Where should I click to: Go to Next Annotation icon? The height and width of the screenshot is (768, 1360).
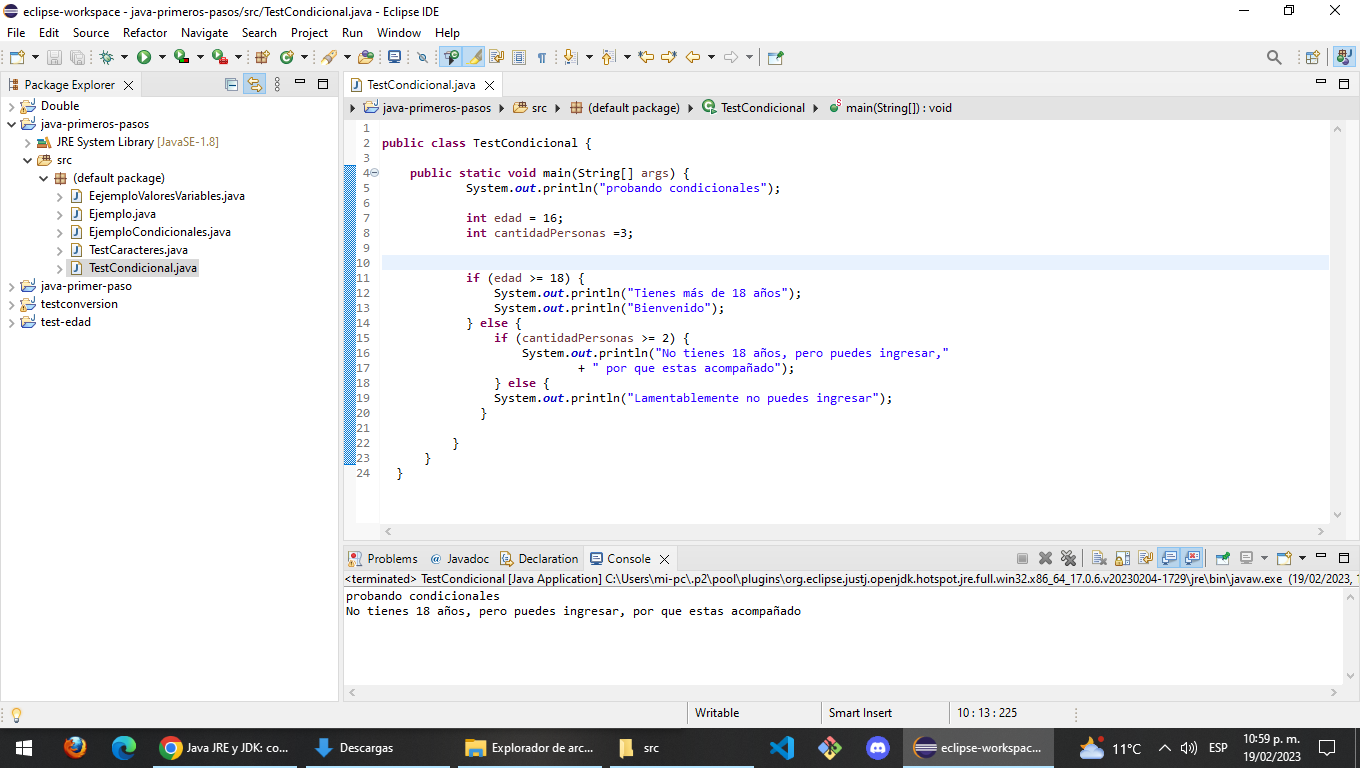pos(570,58)
